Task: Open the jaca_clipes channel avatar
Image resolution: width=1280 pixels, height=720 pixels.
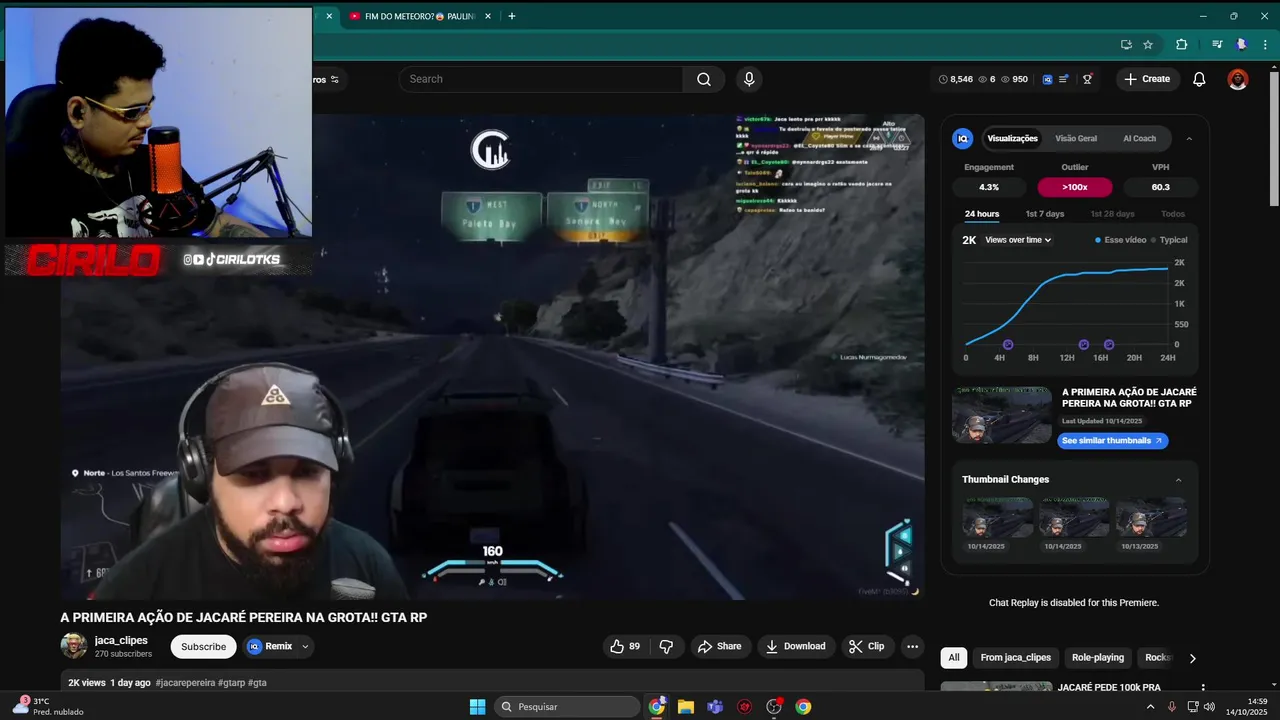Action: (74, 646)
